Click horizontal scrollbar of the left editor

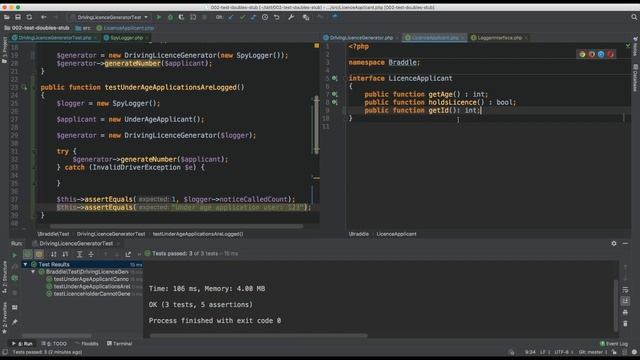[x=177, y=226]
